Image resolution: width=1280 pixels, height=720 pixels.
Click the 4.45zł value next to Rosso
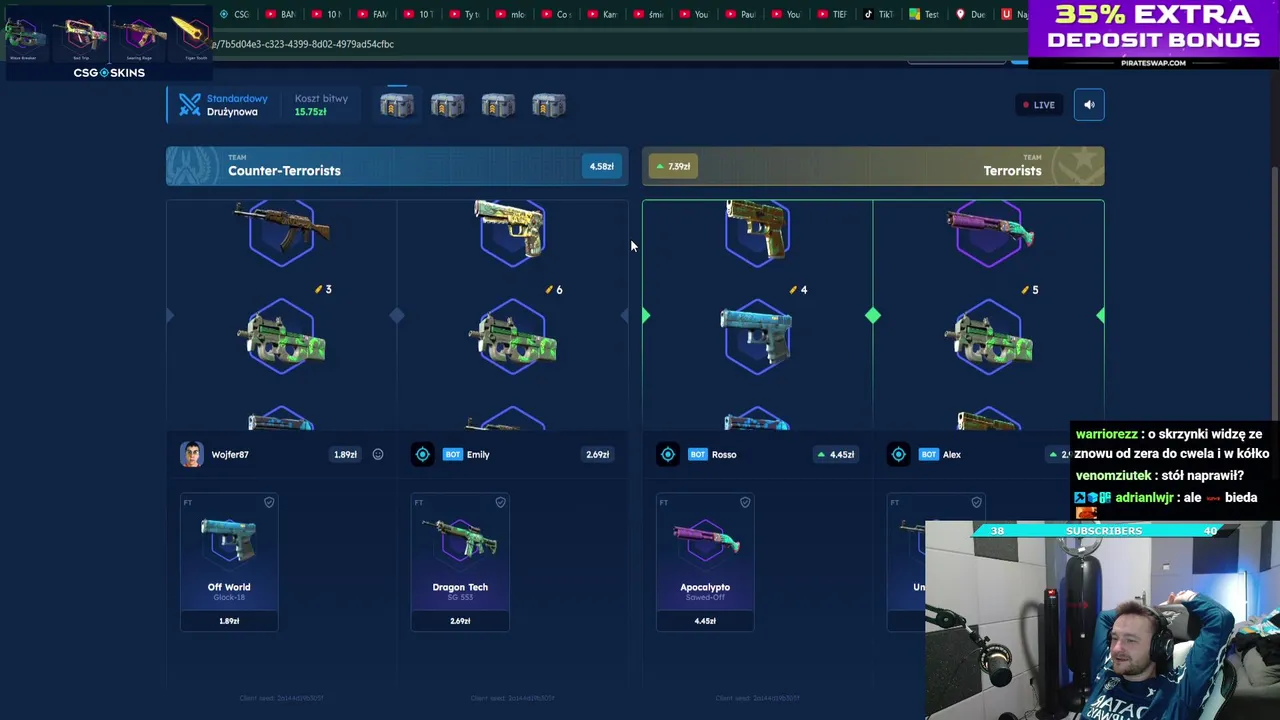coord(836,454)
